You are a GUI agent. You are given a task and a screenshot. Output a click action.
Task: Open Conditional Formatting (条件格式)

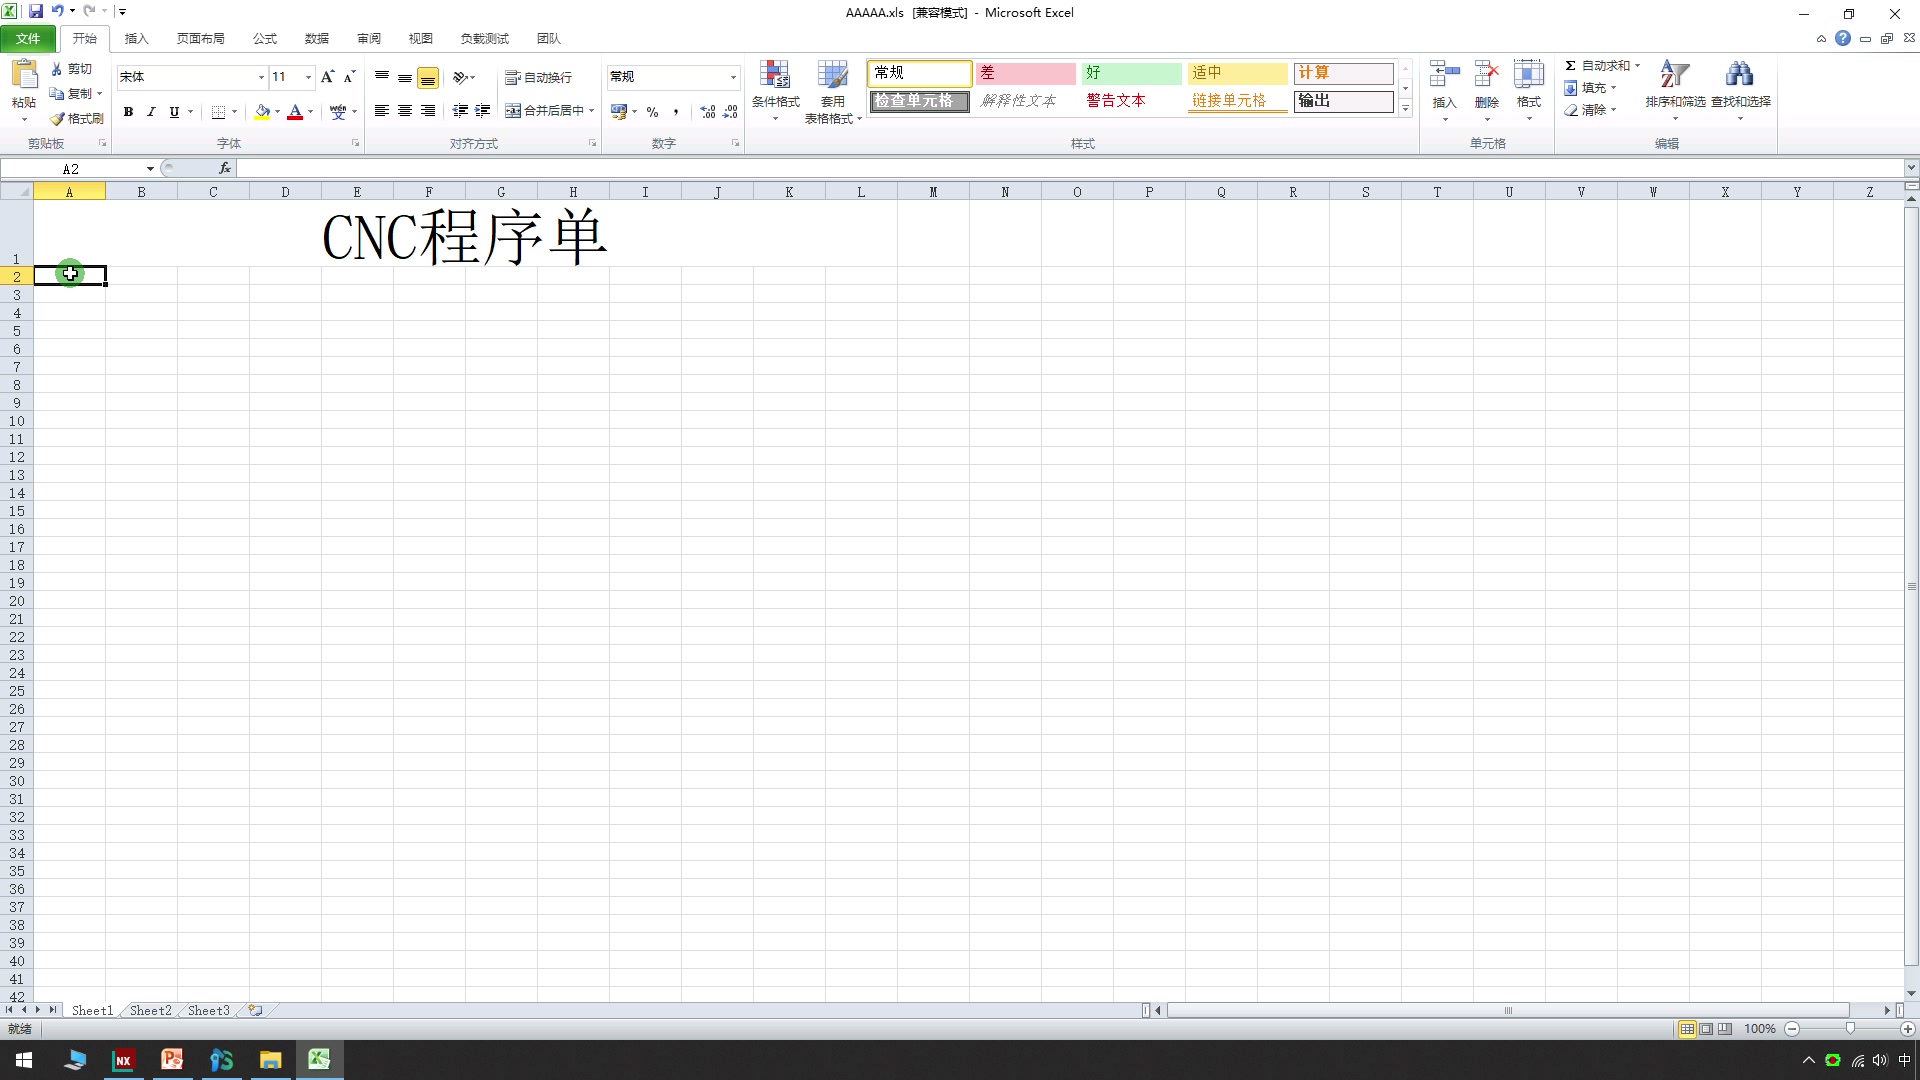776,90
